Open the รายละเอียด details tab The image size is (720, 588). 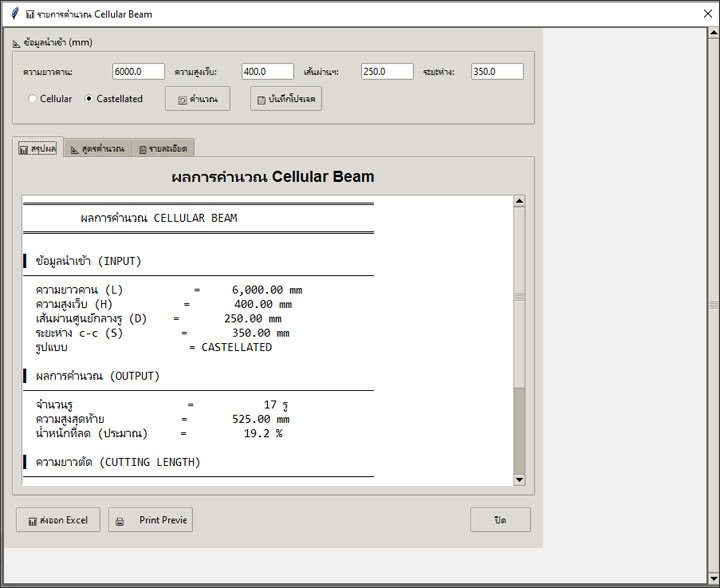(x=162, y=148)
